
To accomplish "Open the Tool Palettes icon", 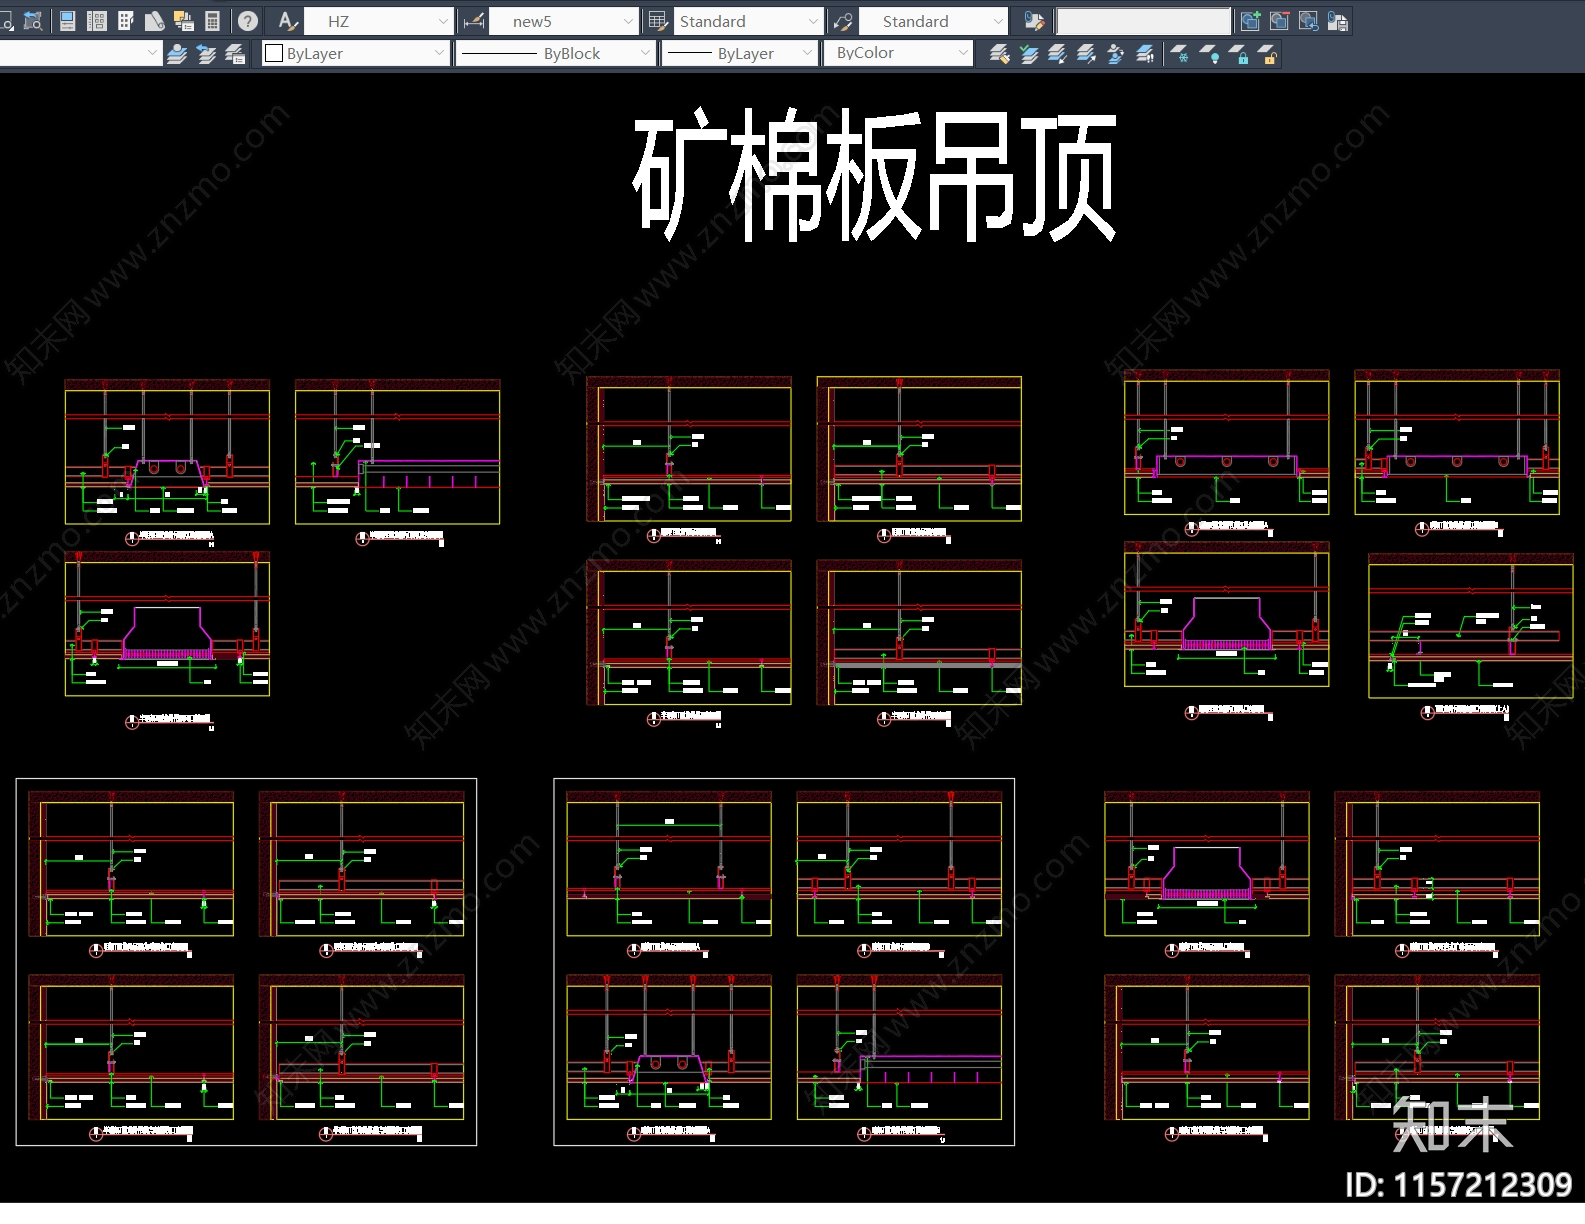I will point(126,20).
